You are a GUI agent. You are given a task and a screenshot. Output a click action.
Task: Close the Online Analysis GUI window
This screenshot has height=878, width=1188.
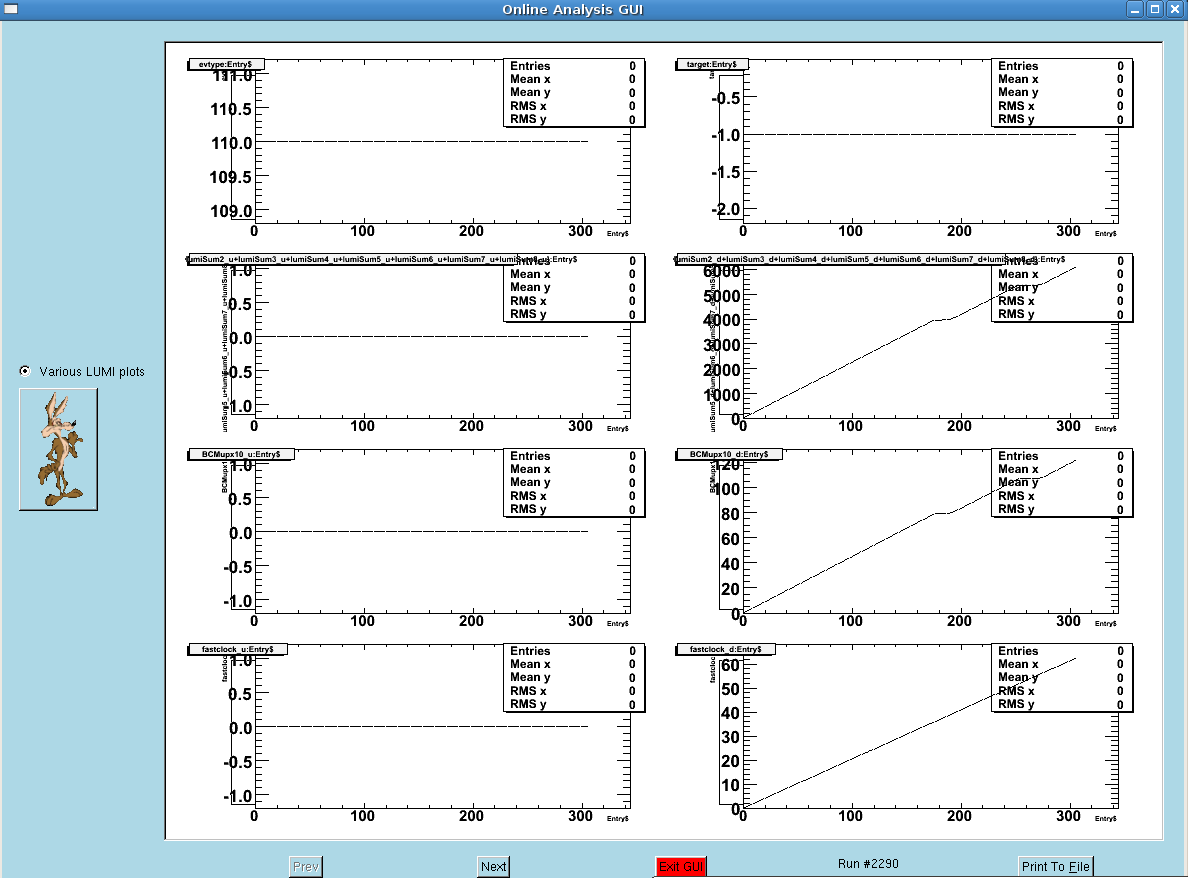click(1175, 9)
